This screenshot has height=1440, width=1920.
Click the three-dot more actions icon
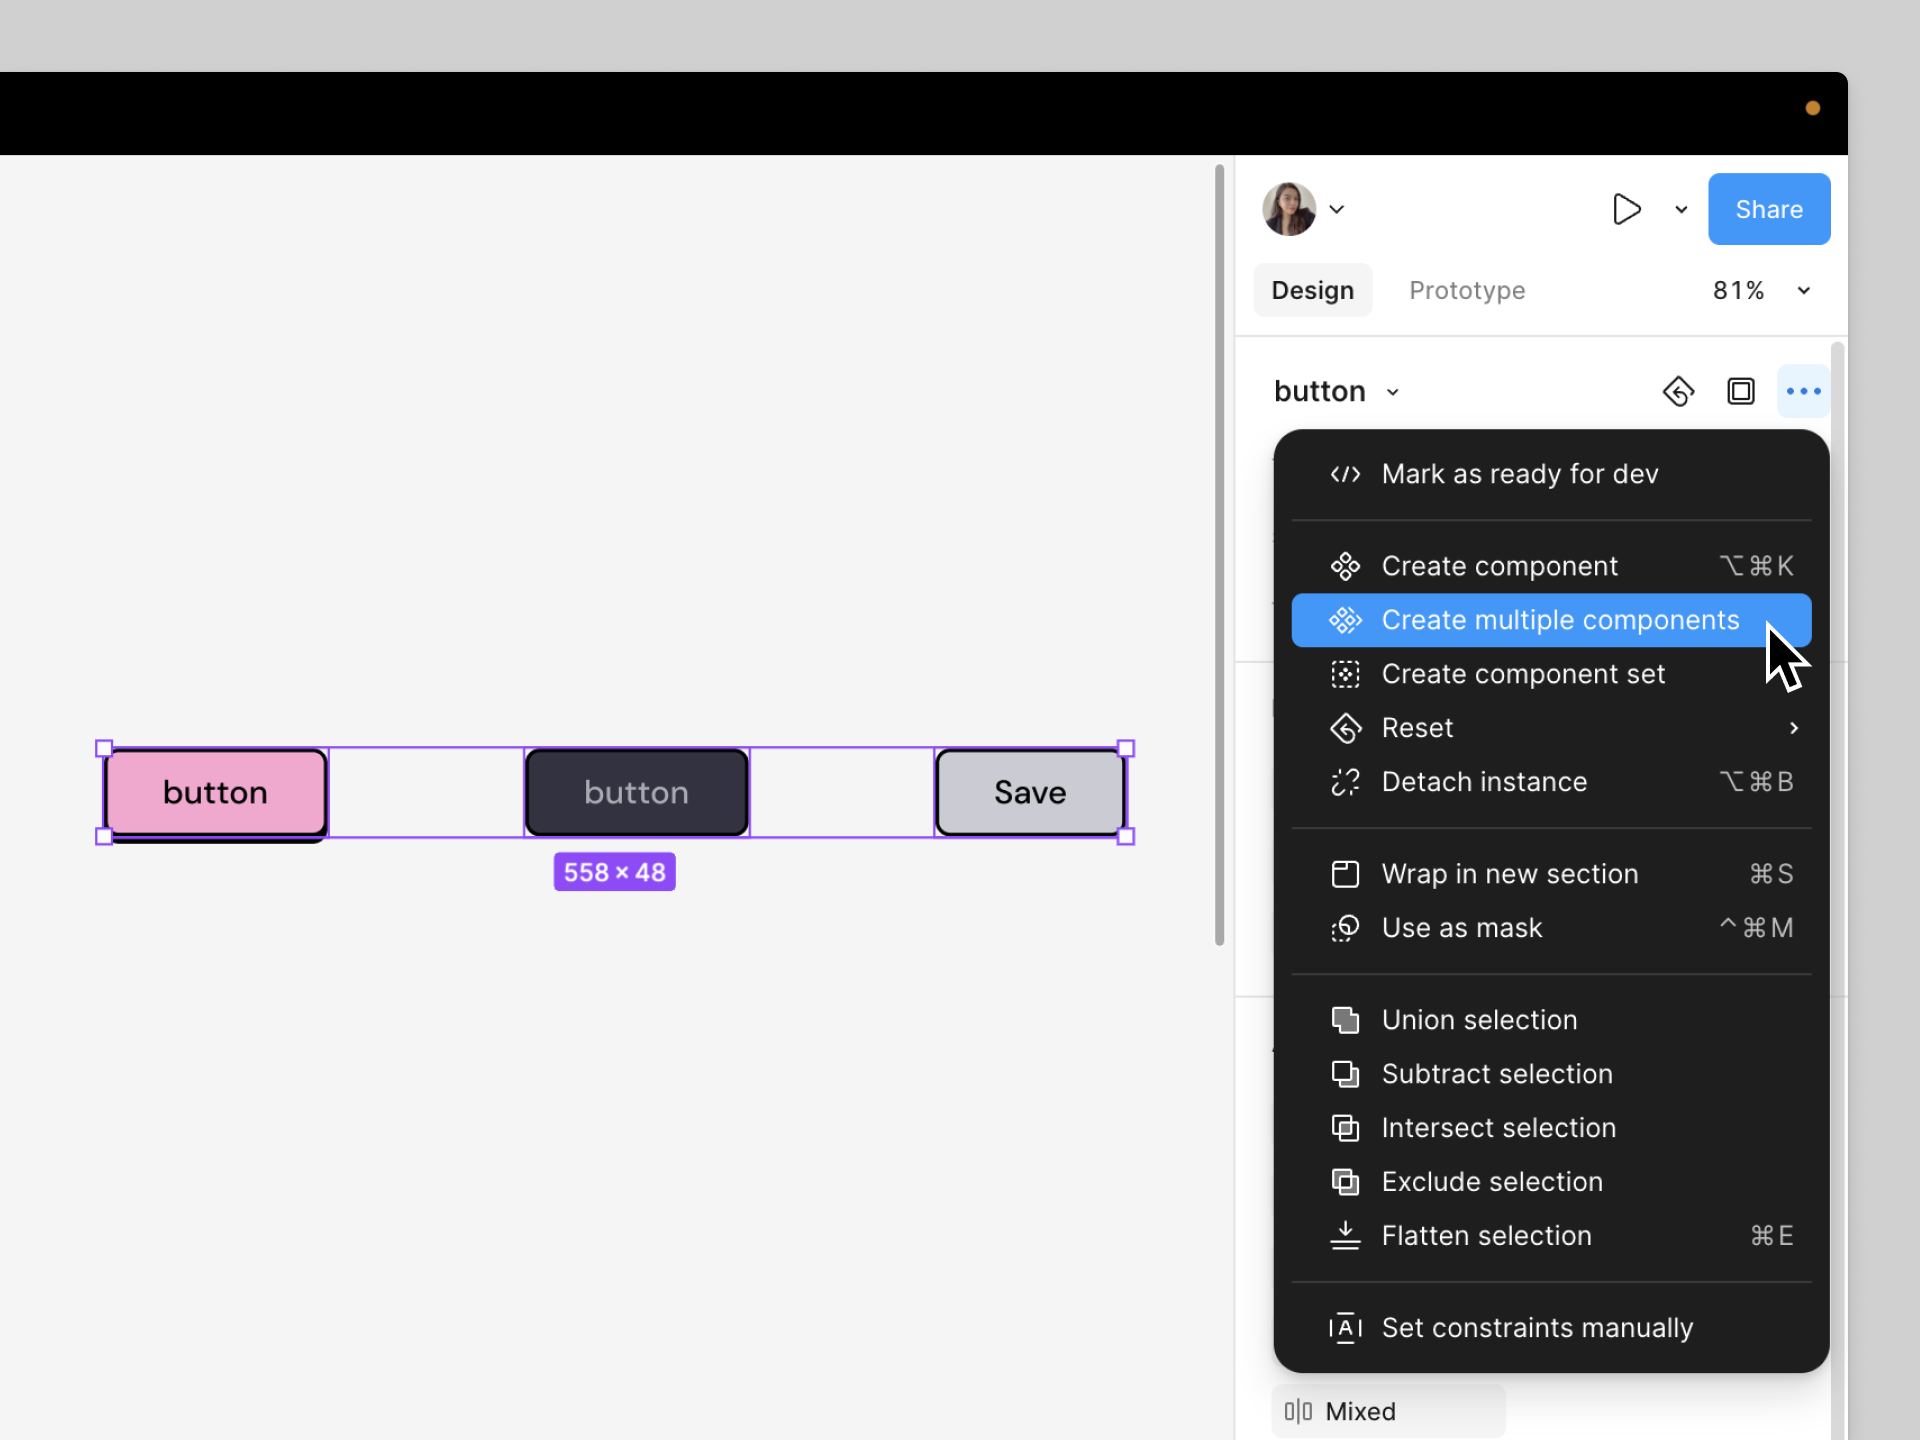tap(1803, 391)
